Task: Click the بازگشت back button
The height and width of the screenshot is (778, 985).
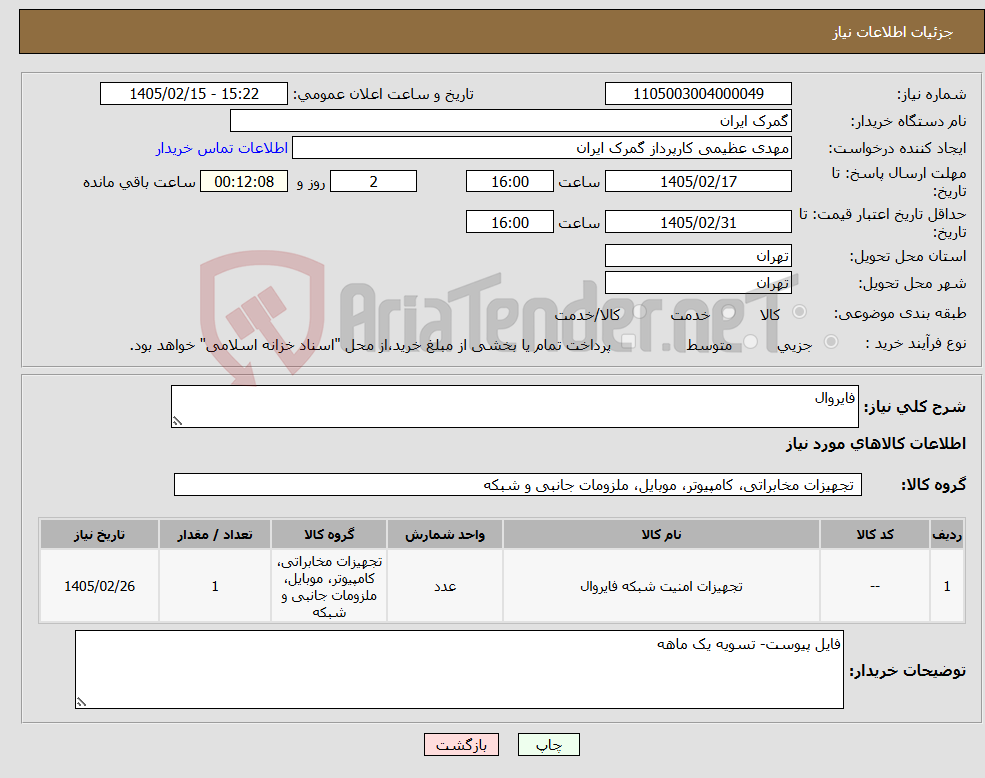Action: pyautogui.click(x=461, y=745)
